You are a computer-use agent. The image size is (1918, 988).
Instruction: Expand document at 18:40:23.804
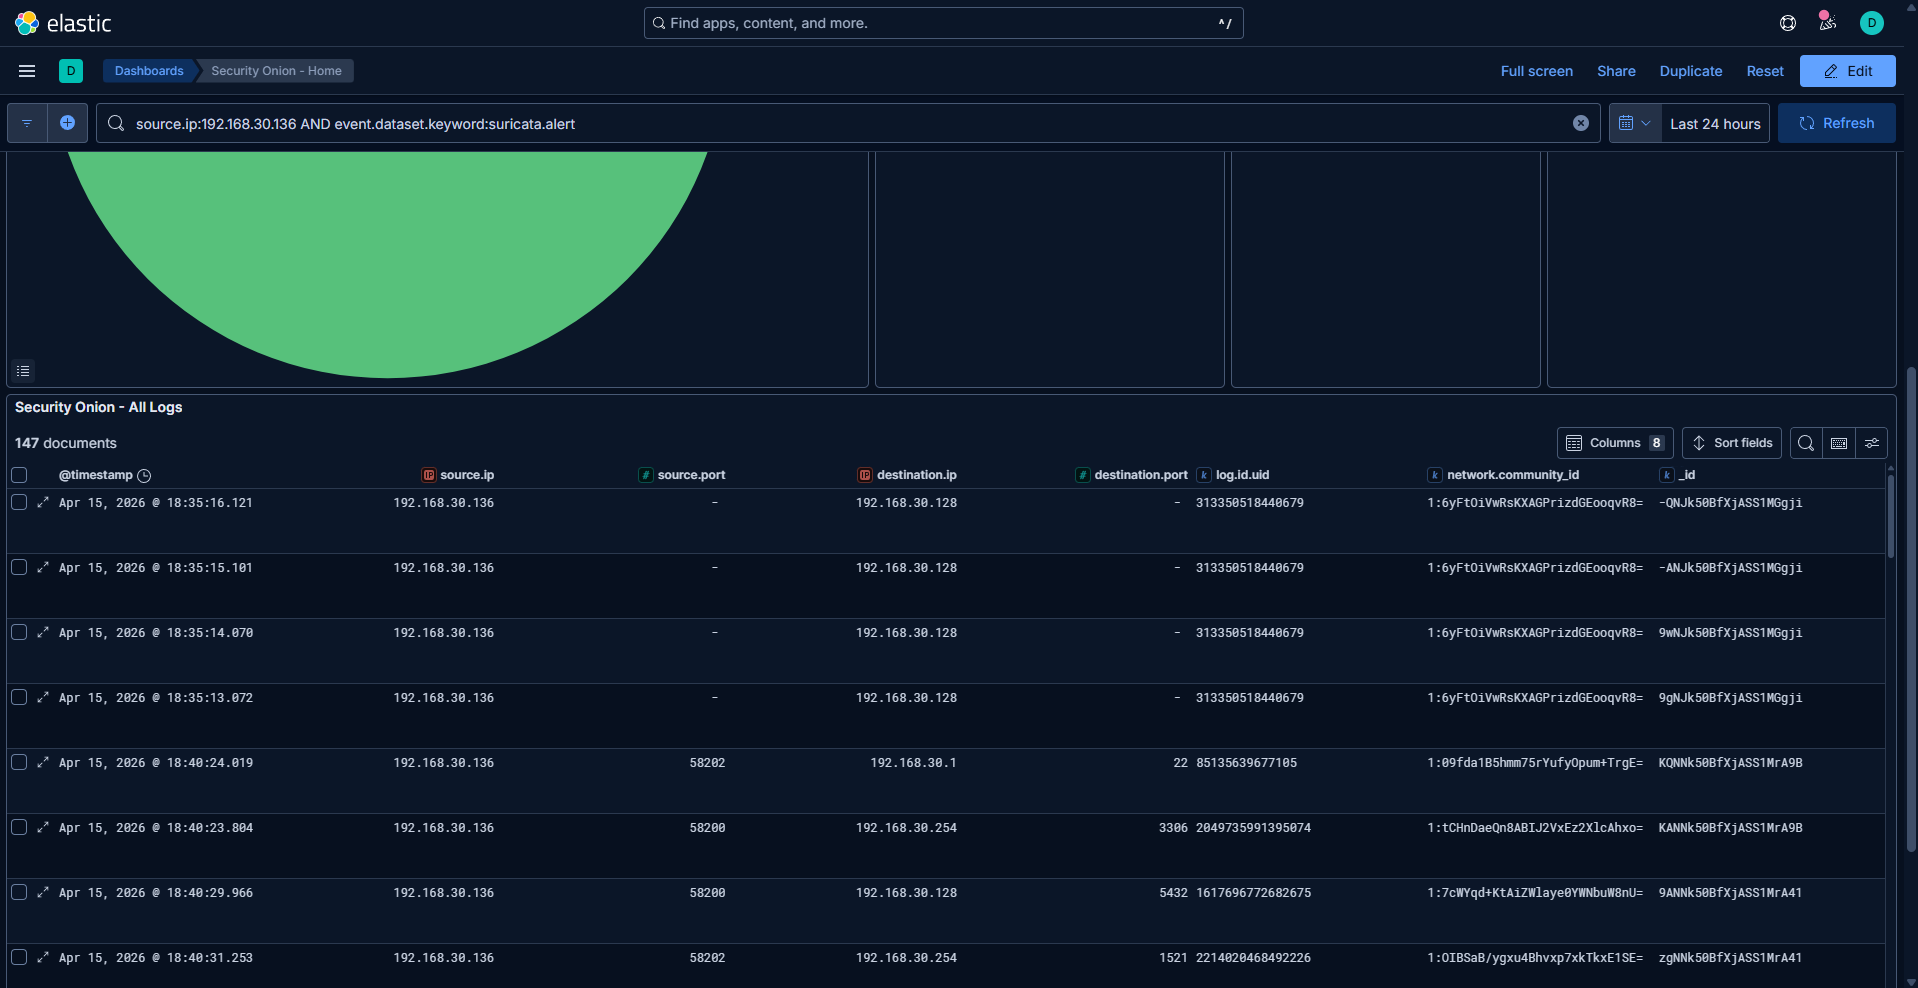click(x=43, y=828)
